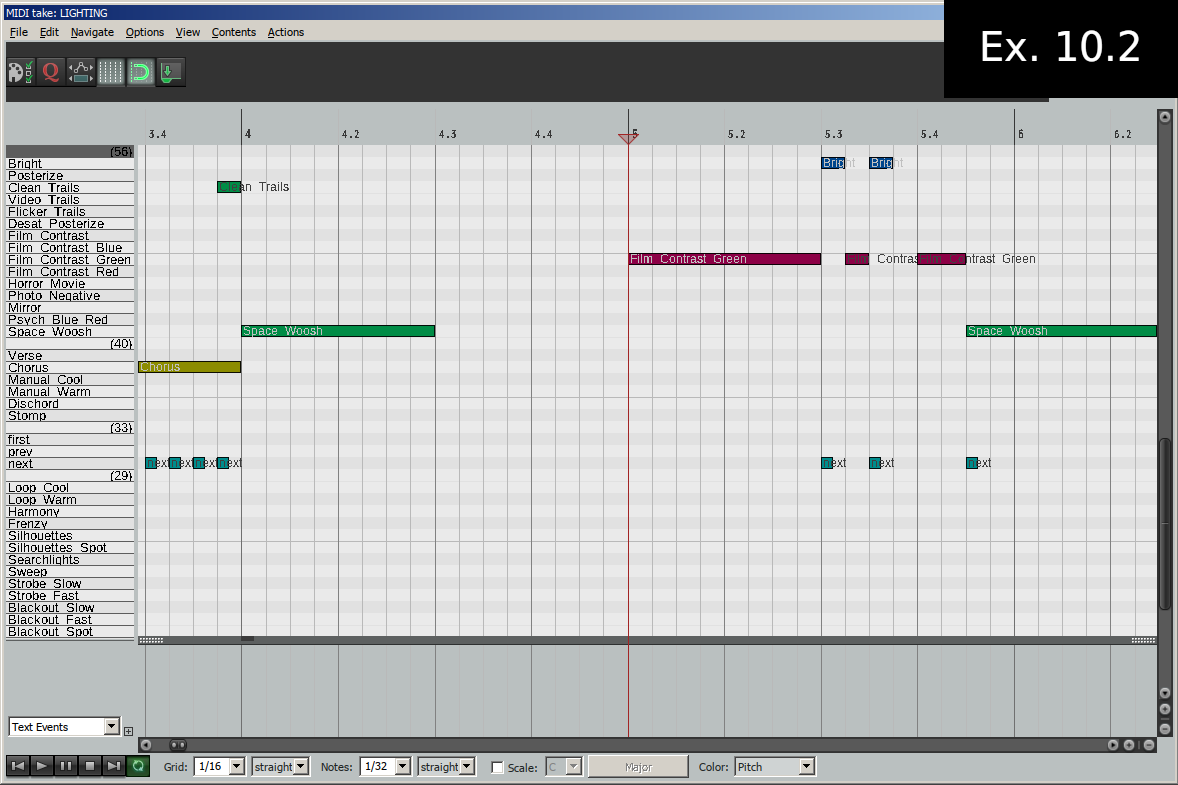
Task: Select the first blue Bright note
Action: click(833, 163)
